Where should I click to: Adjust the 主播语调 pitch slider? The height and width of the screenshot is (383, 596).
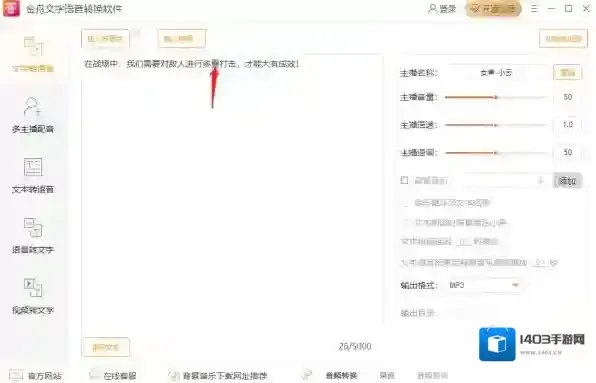pos(496,153)
